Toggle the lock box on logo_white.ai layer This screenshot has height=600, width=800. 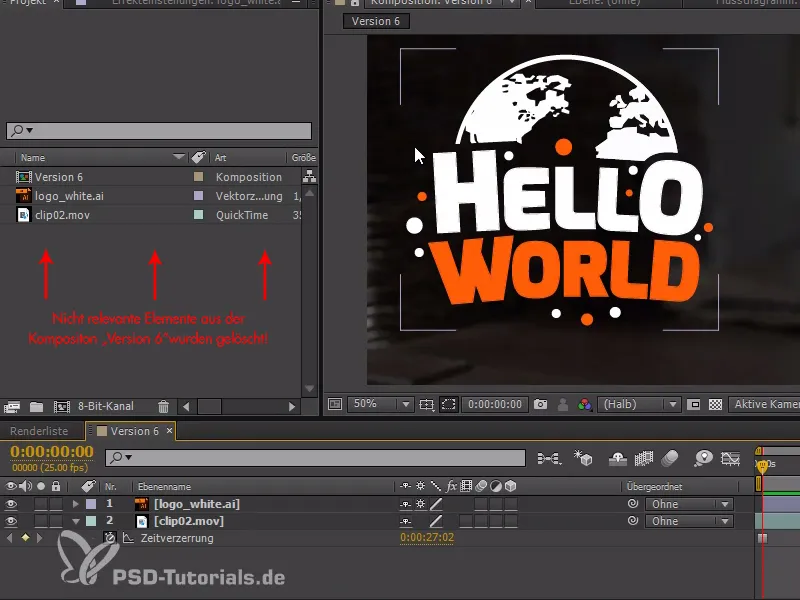(56, 504)
